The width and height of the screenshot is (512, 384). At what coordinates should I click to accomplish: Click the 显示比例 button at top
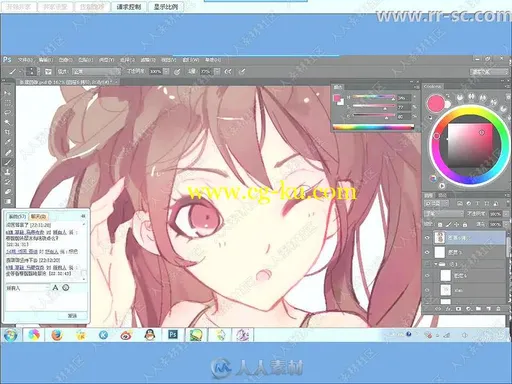point(166,7)
